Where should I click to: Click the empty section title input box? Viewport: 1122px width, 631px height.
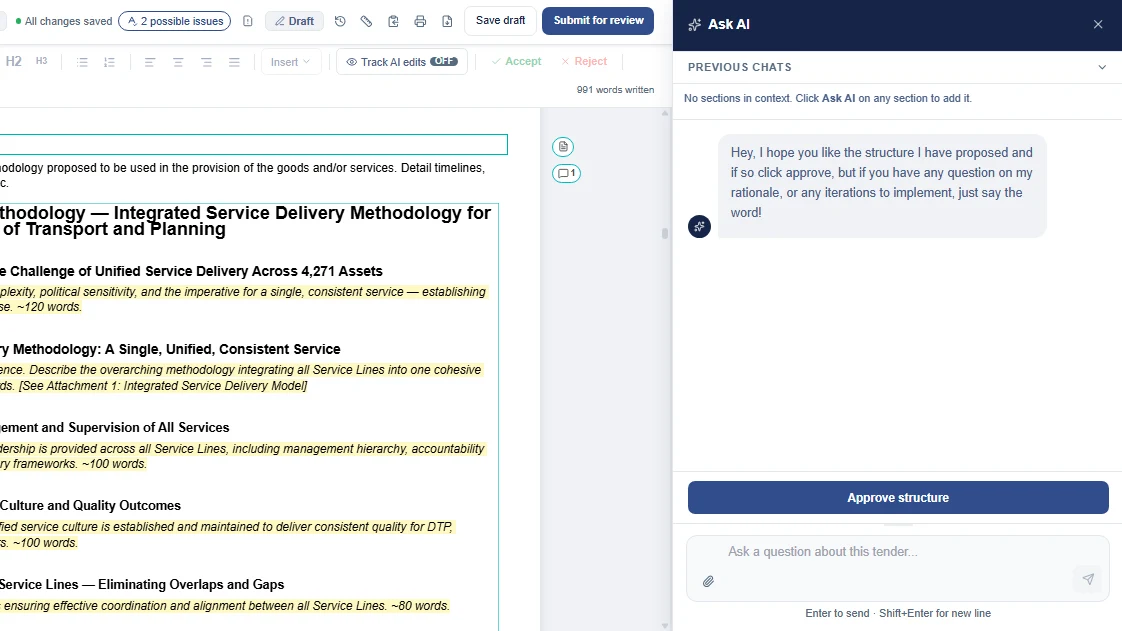tap(253, 145)
